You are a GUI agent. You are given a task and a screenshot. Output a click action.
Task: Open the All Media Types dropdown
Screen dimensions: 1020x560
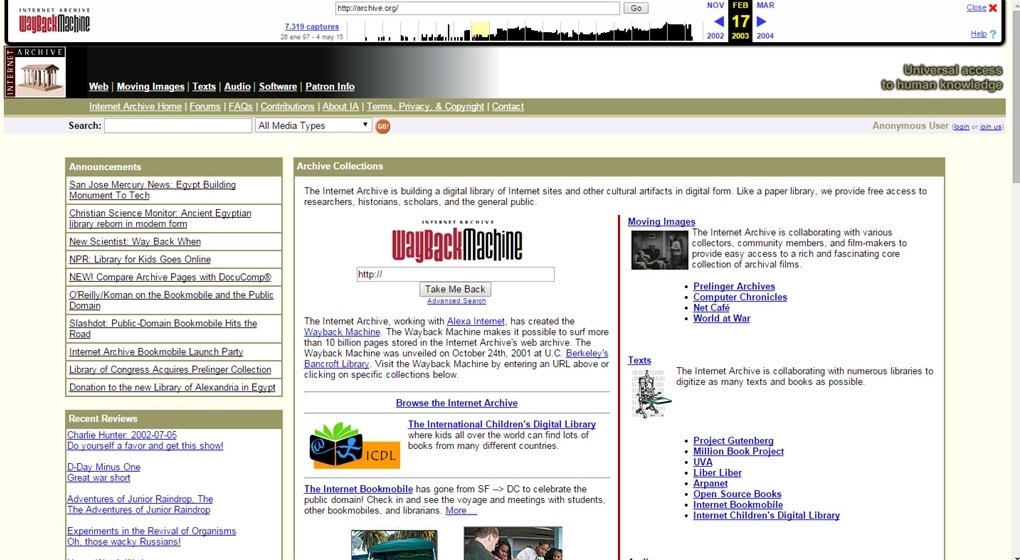coord(314,126)
